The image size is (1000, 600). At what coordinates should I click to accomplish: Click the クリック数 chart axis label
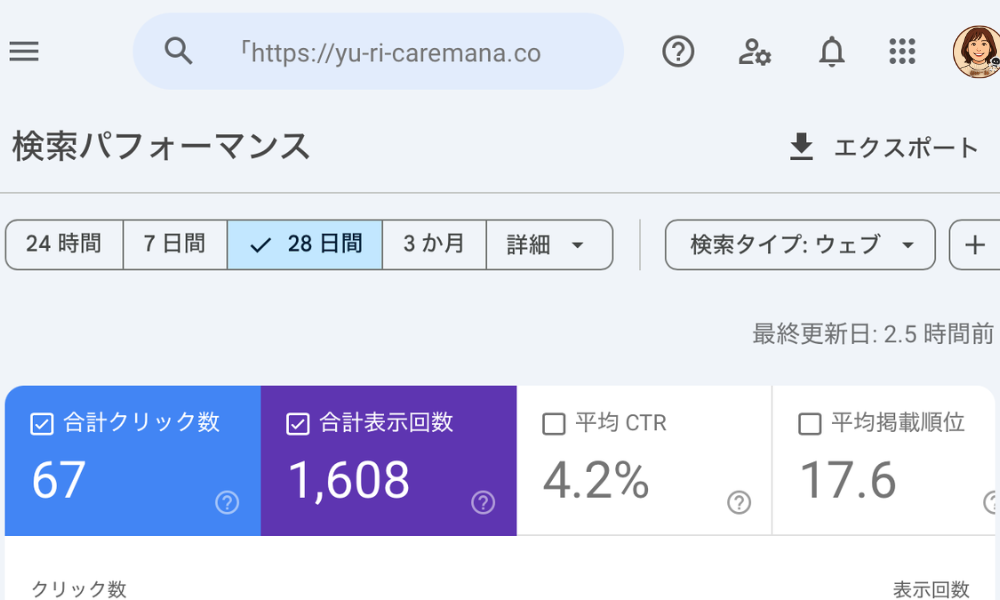(x=79, y=589)
